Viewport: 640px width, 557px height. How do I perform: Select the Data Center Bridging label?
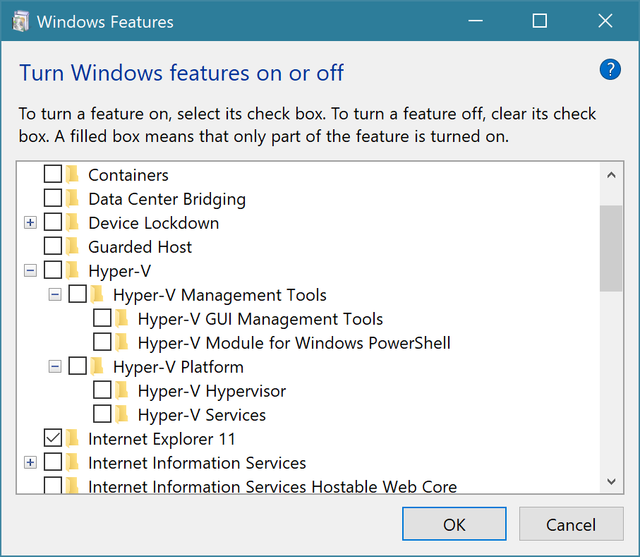[167, 199]
